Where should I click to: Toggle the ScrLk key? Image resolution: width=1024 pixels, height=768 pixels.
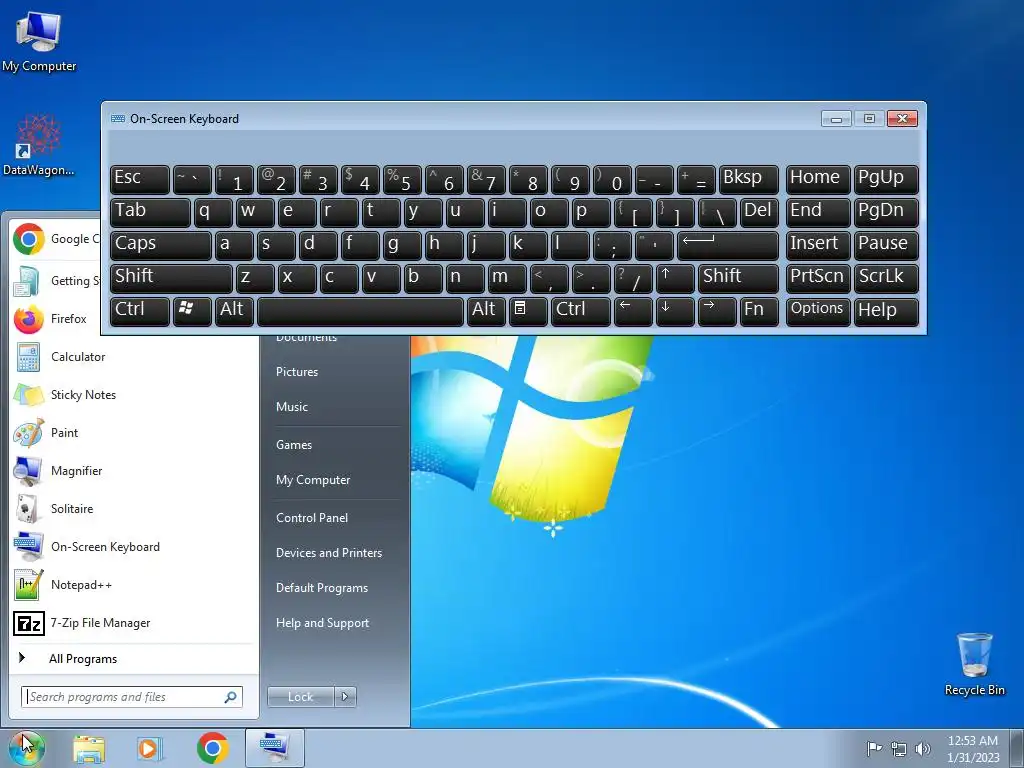[886, 278]
